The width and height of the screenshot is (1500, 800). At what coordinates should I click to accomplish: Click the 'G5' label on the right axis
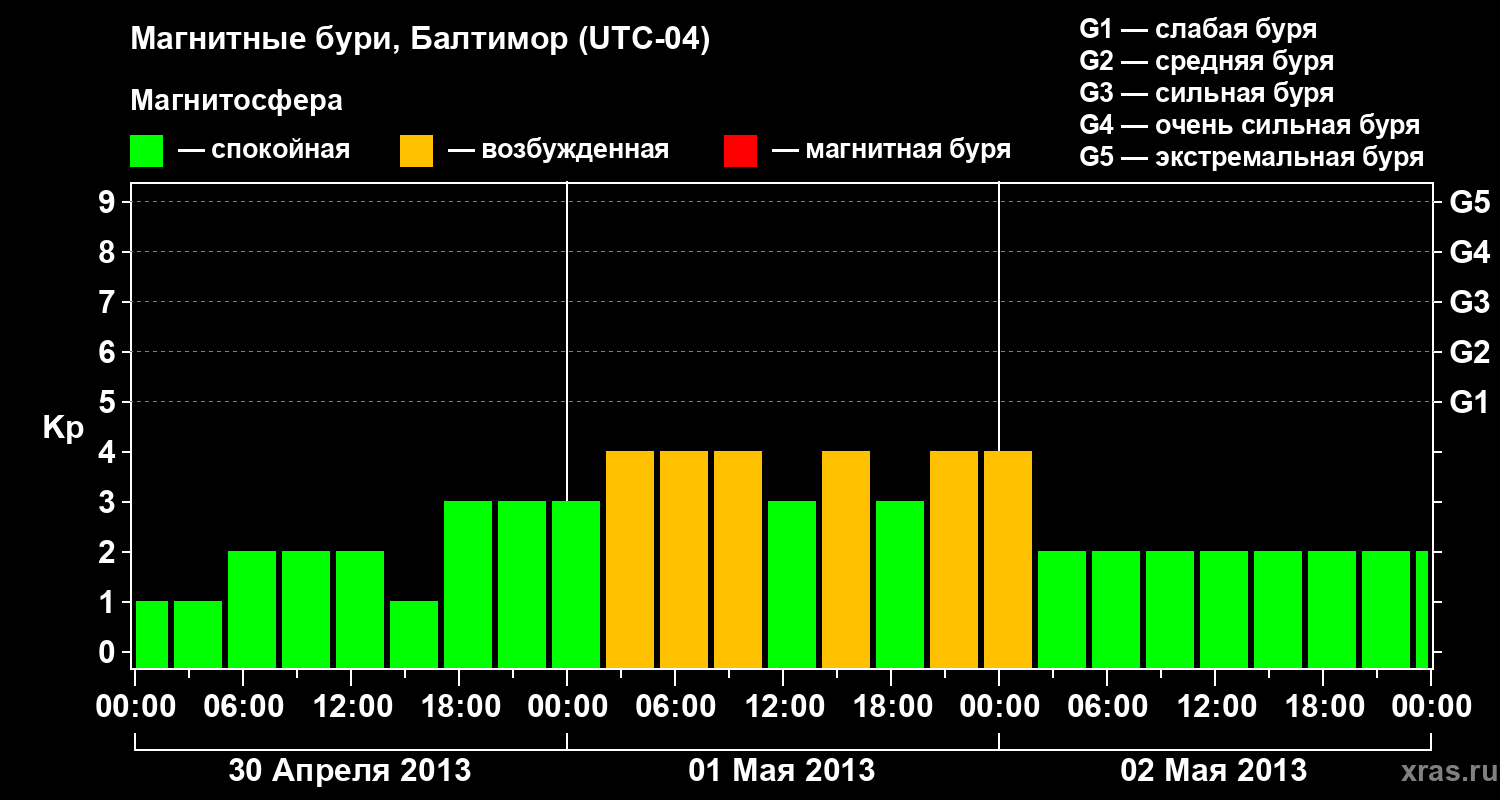[x=1469, y=202]
